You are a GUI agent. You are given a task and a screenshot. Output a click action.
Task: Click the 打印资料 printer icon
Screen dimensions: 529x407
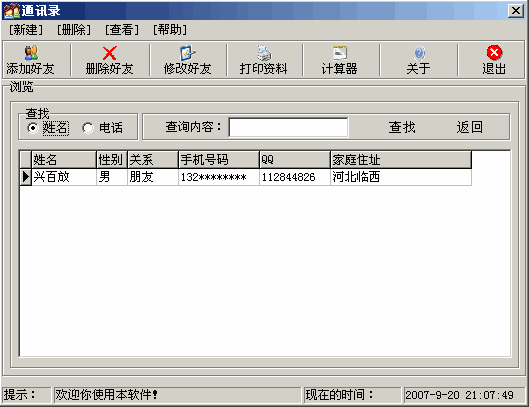[264, 53]
